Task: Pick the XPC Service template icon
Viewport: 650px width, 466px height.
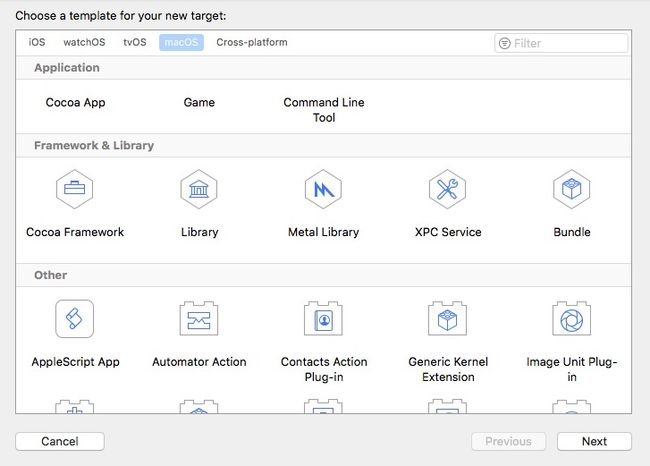Action: (x=447, y=189)
